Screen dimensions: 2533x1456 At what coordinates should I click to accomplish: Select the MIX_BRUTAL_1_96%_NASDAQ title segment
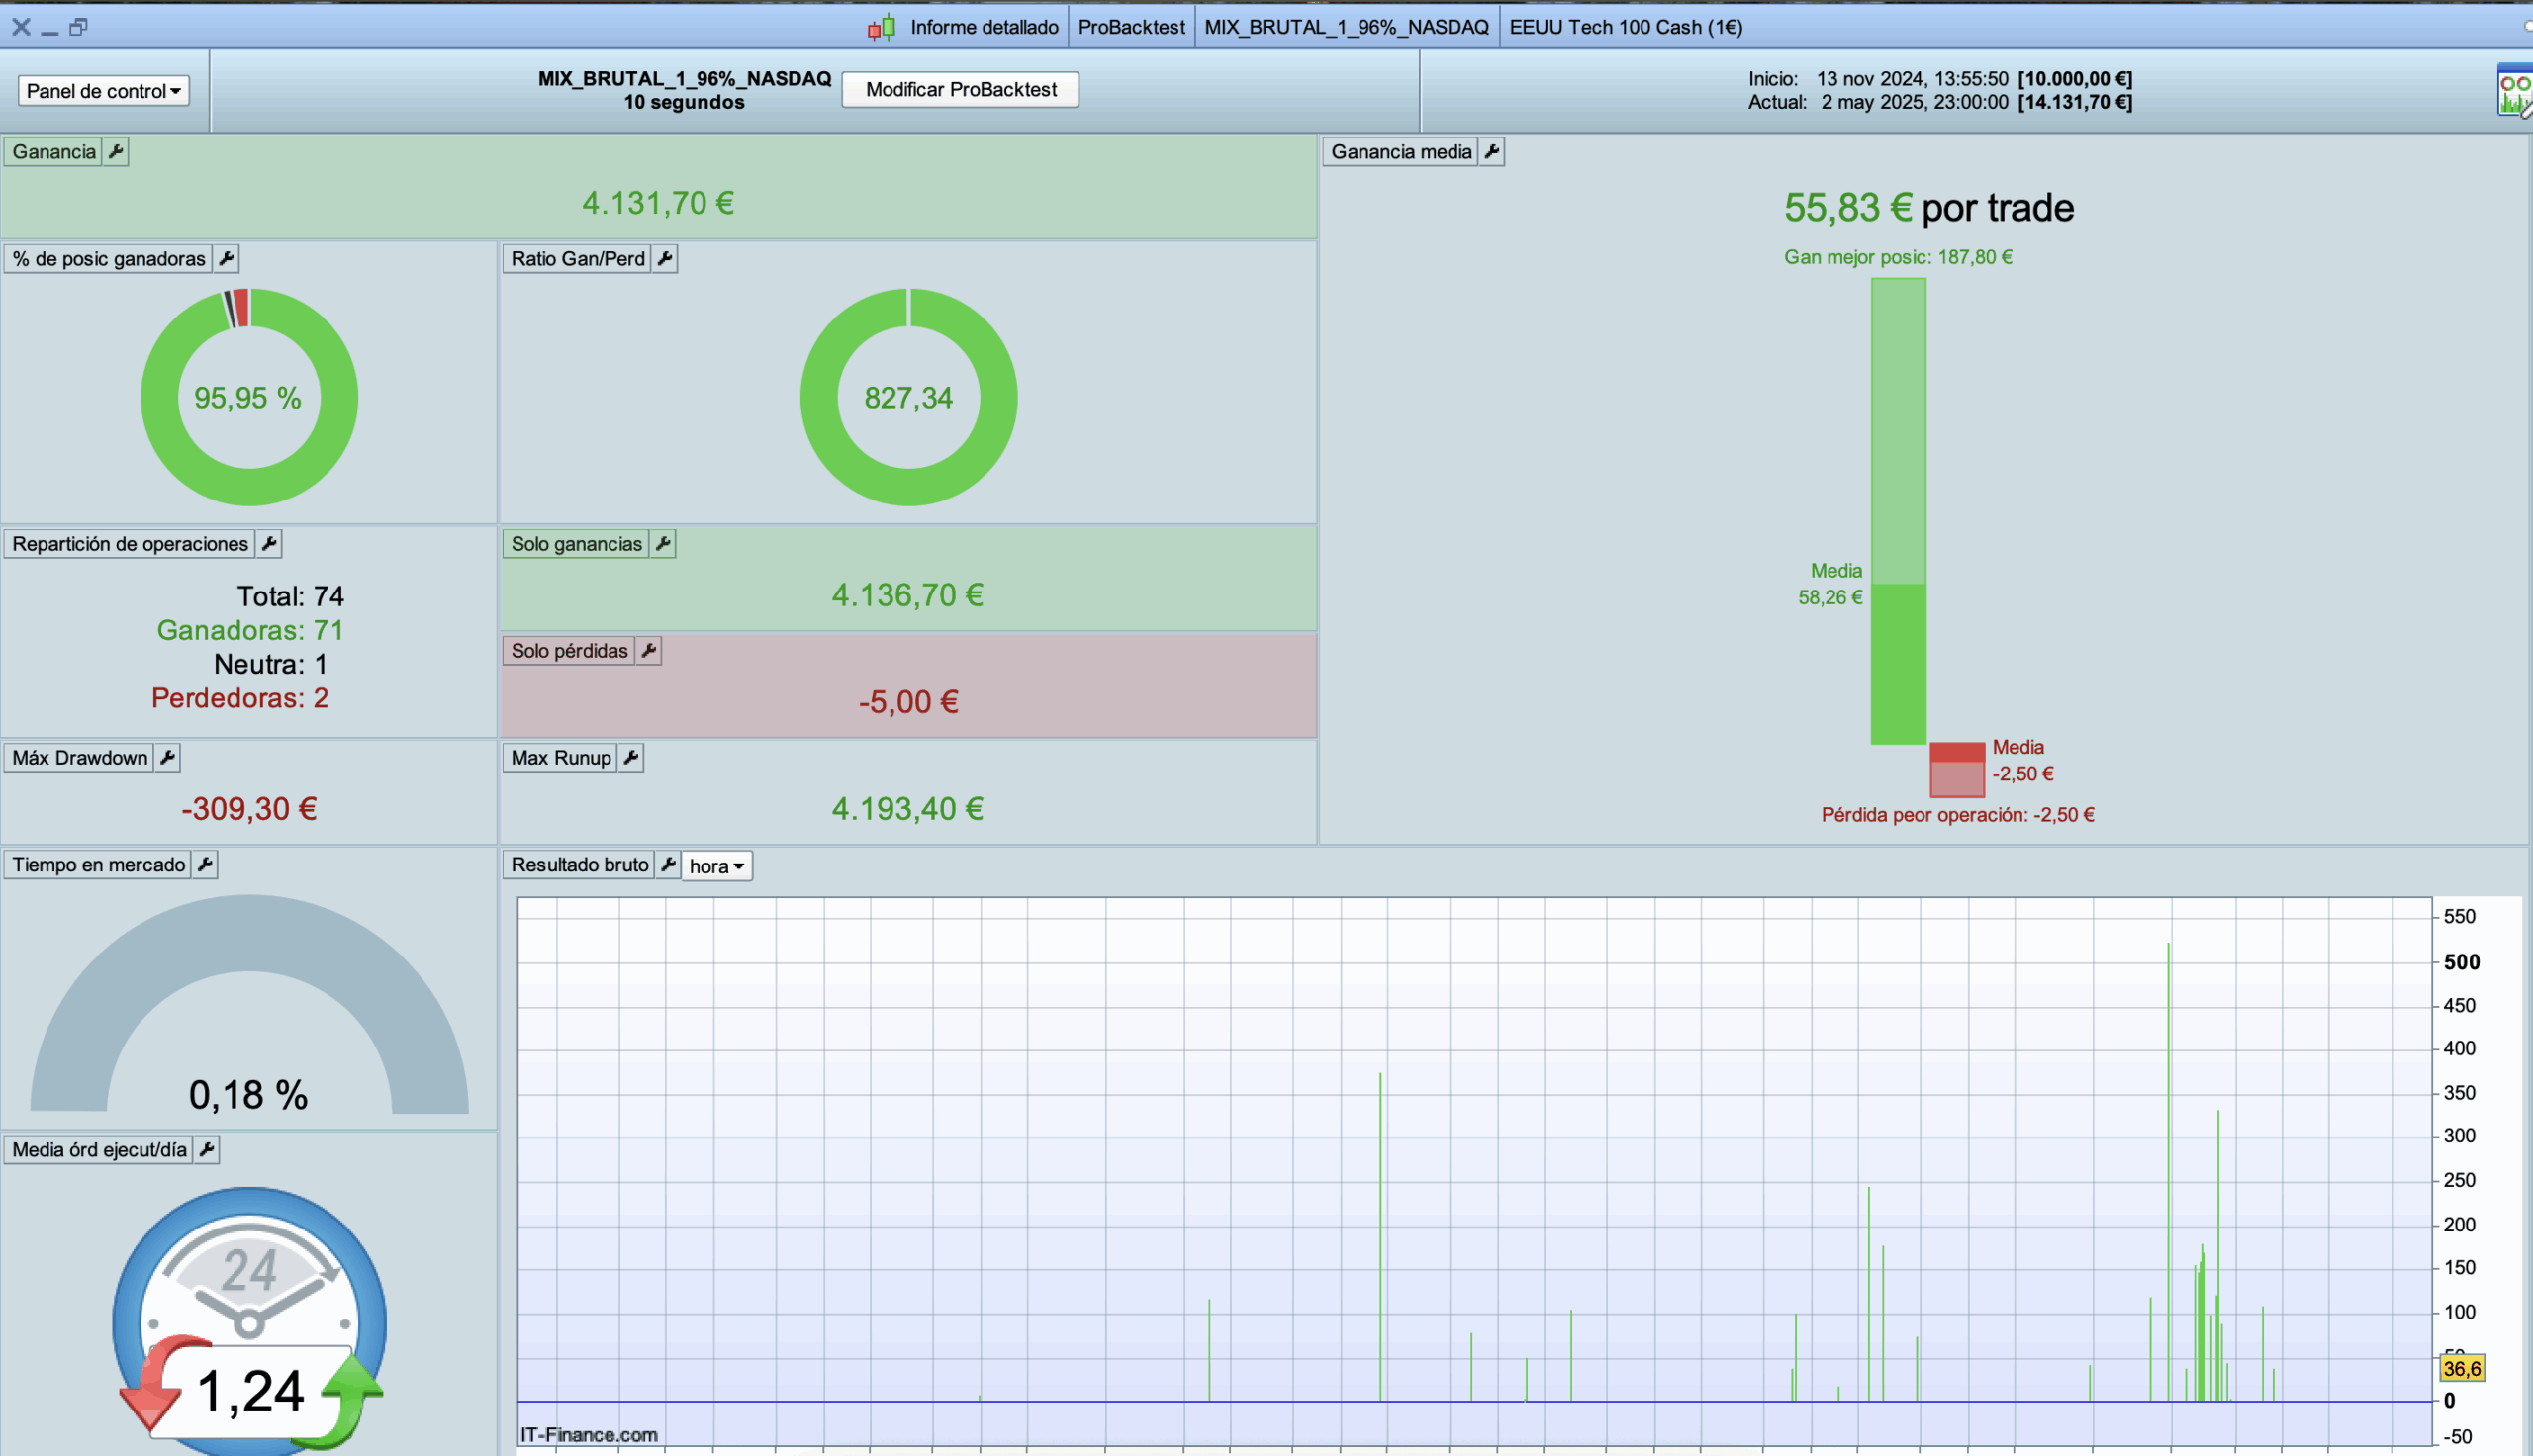(x=1346, y=28)
